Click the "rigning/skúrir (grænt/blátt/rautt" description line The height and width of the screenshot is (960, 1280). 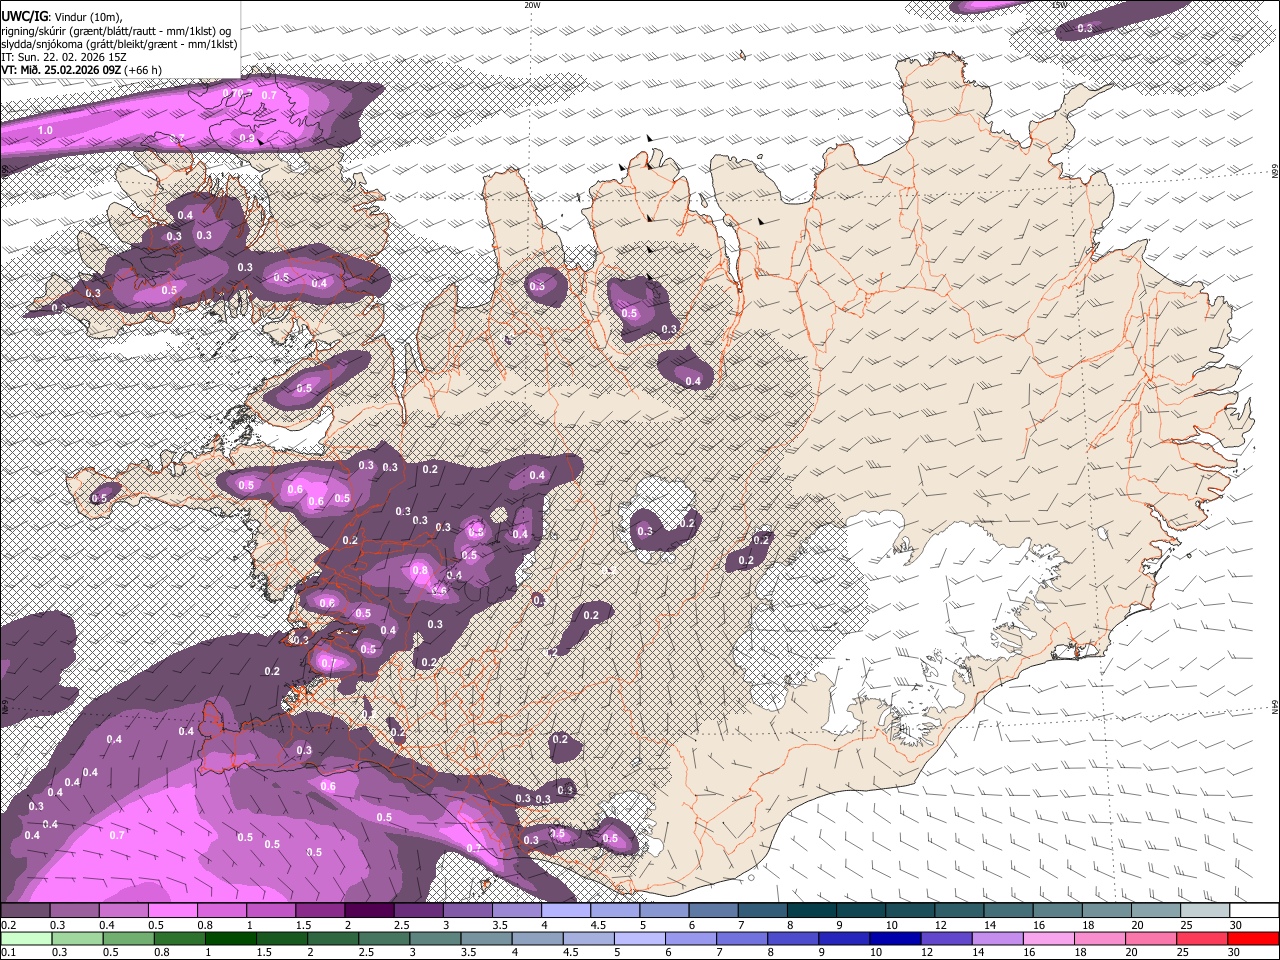[117, 31]
